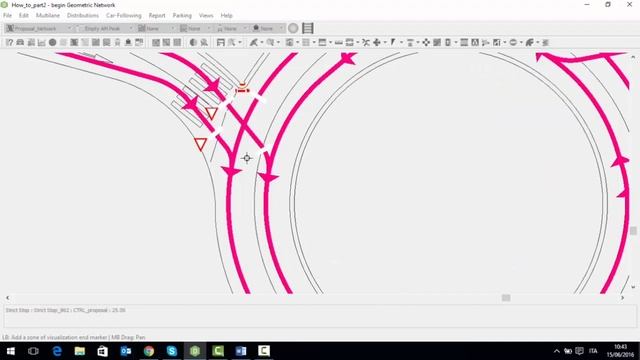
Task: Click the diamond cluster toolbar icon
Action: point(426,42)
